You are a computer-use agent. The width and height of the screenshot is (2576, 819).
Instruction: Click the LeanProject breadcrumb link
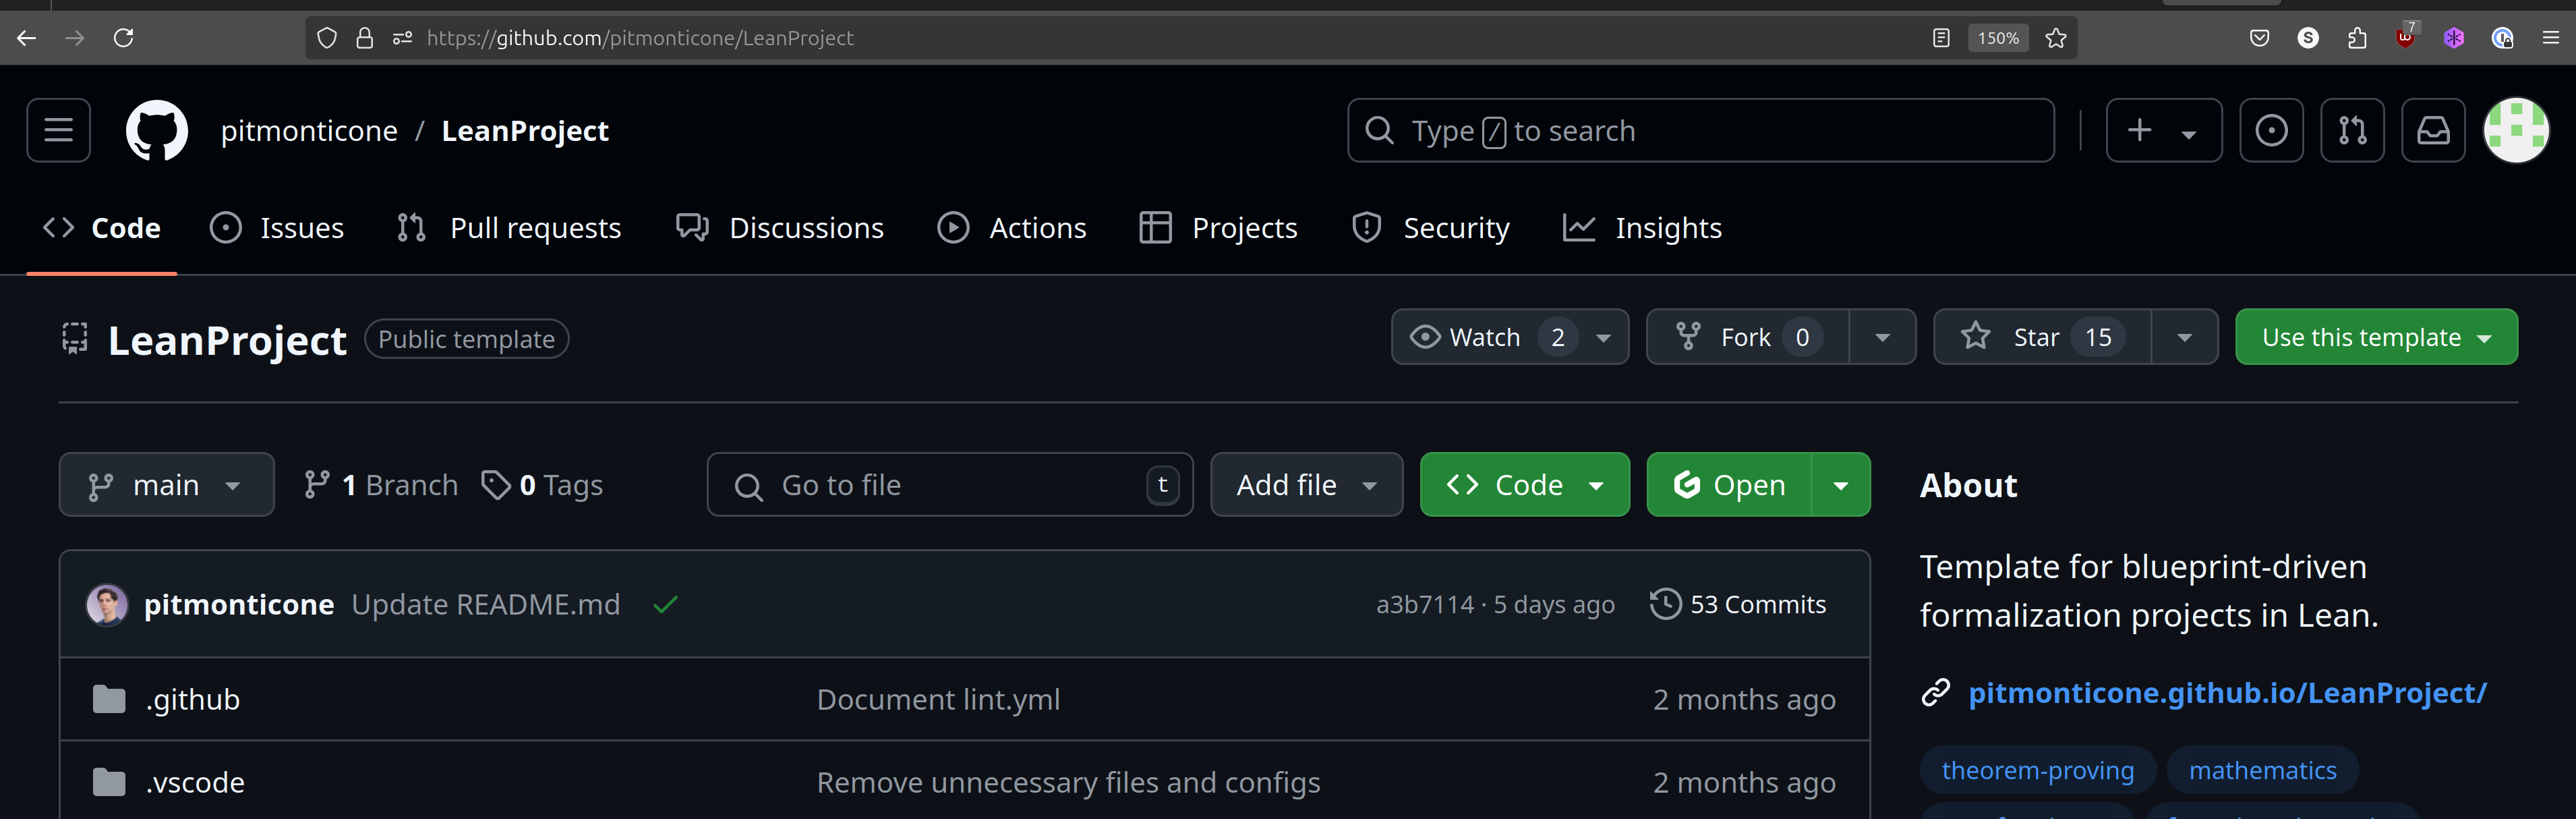(525, 131)
